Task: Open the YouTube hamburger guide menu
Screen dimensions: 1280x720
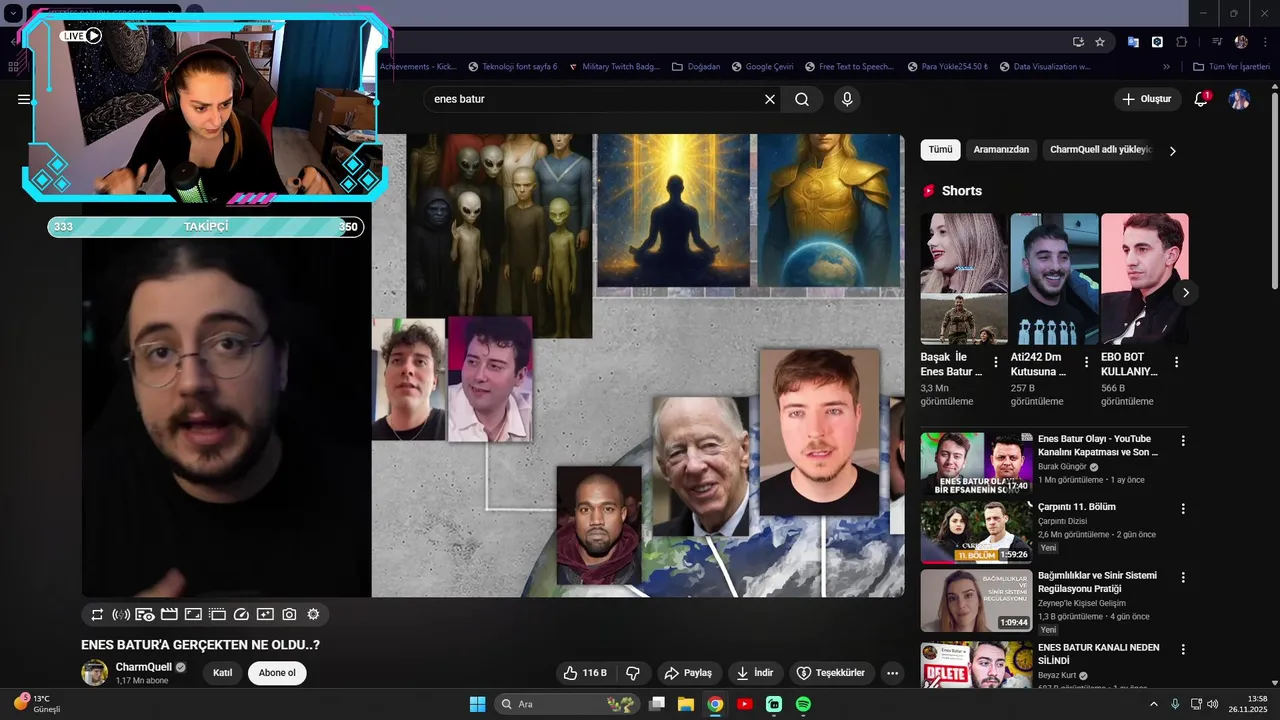Action: 24,99
